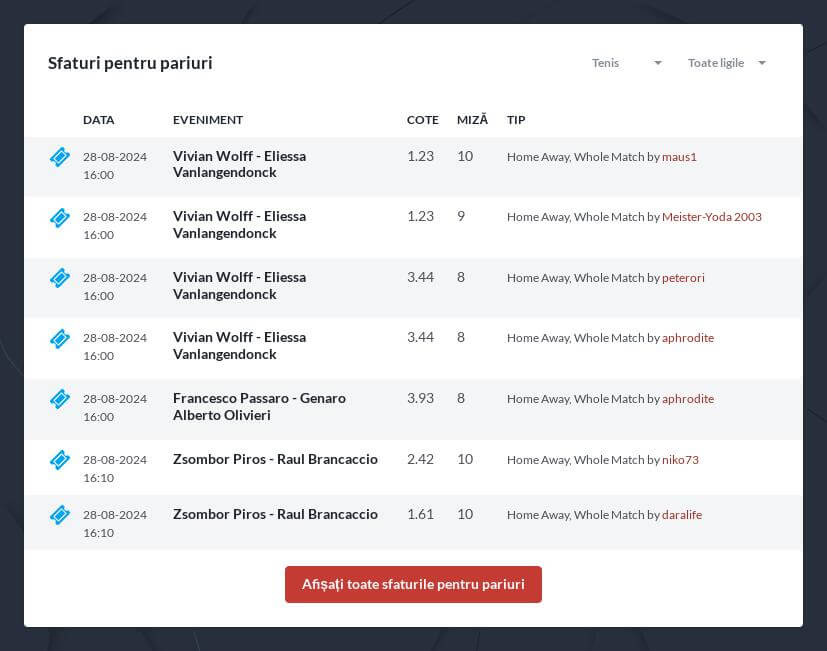
Task: Click the ticket icon beside maus1's tip
Action: pos(60,157)
